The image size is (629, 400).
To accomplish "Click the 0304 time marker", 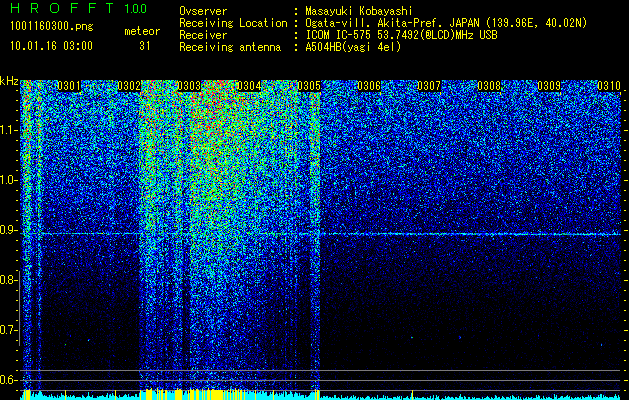I will 249,86.
